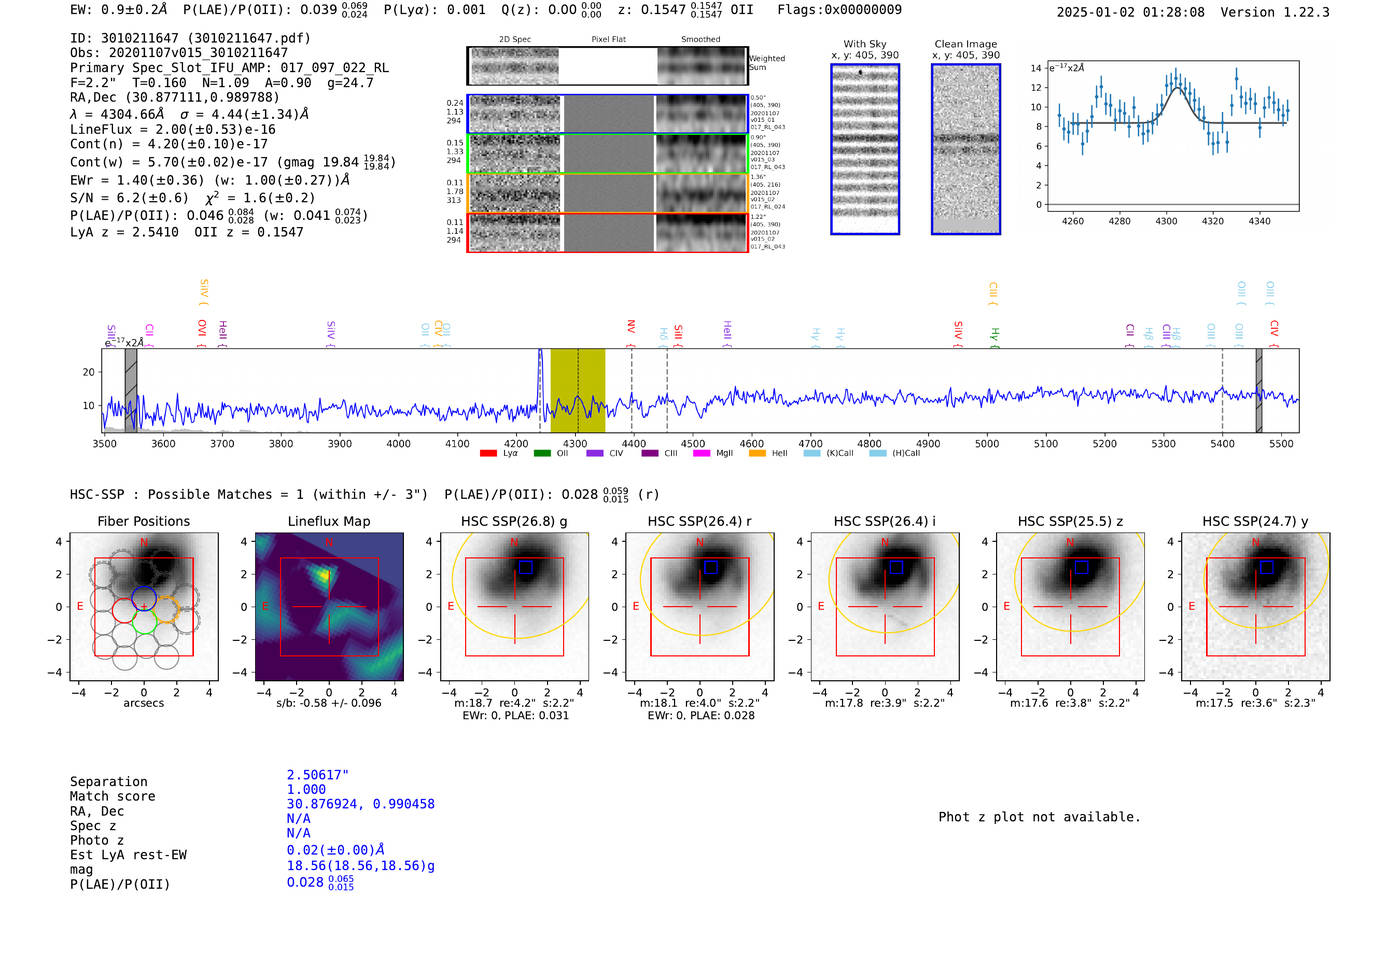The width and height of the screenshot is (1400, 953).
Task: Click the m:17.5 re:3.6" s:2.3" caption
Action: tap(1256, 703)
